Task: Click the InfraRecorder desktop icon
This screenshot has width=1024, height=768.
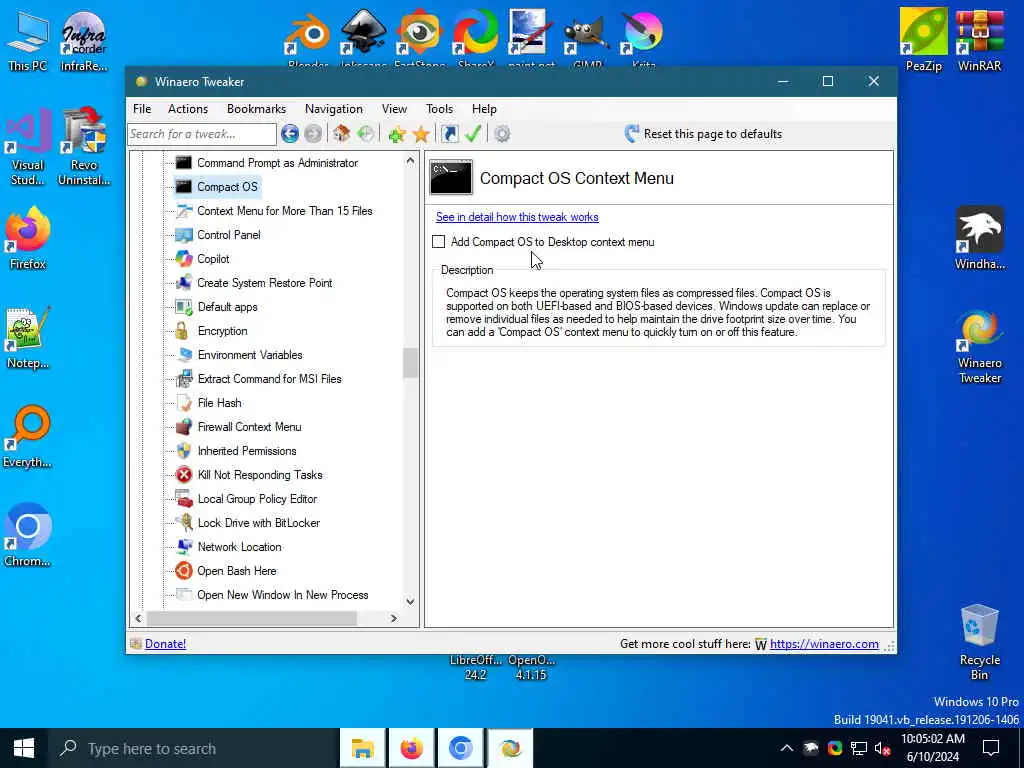Action: click(84, 40)
